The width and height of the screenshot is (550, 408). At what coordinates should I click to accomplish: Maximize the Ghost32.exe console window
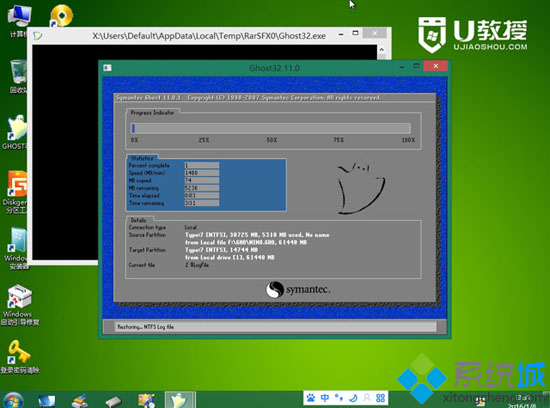tap(355, 33)
